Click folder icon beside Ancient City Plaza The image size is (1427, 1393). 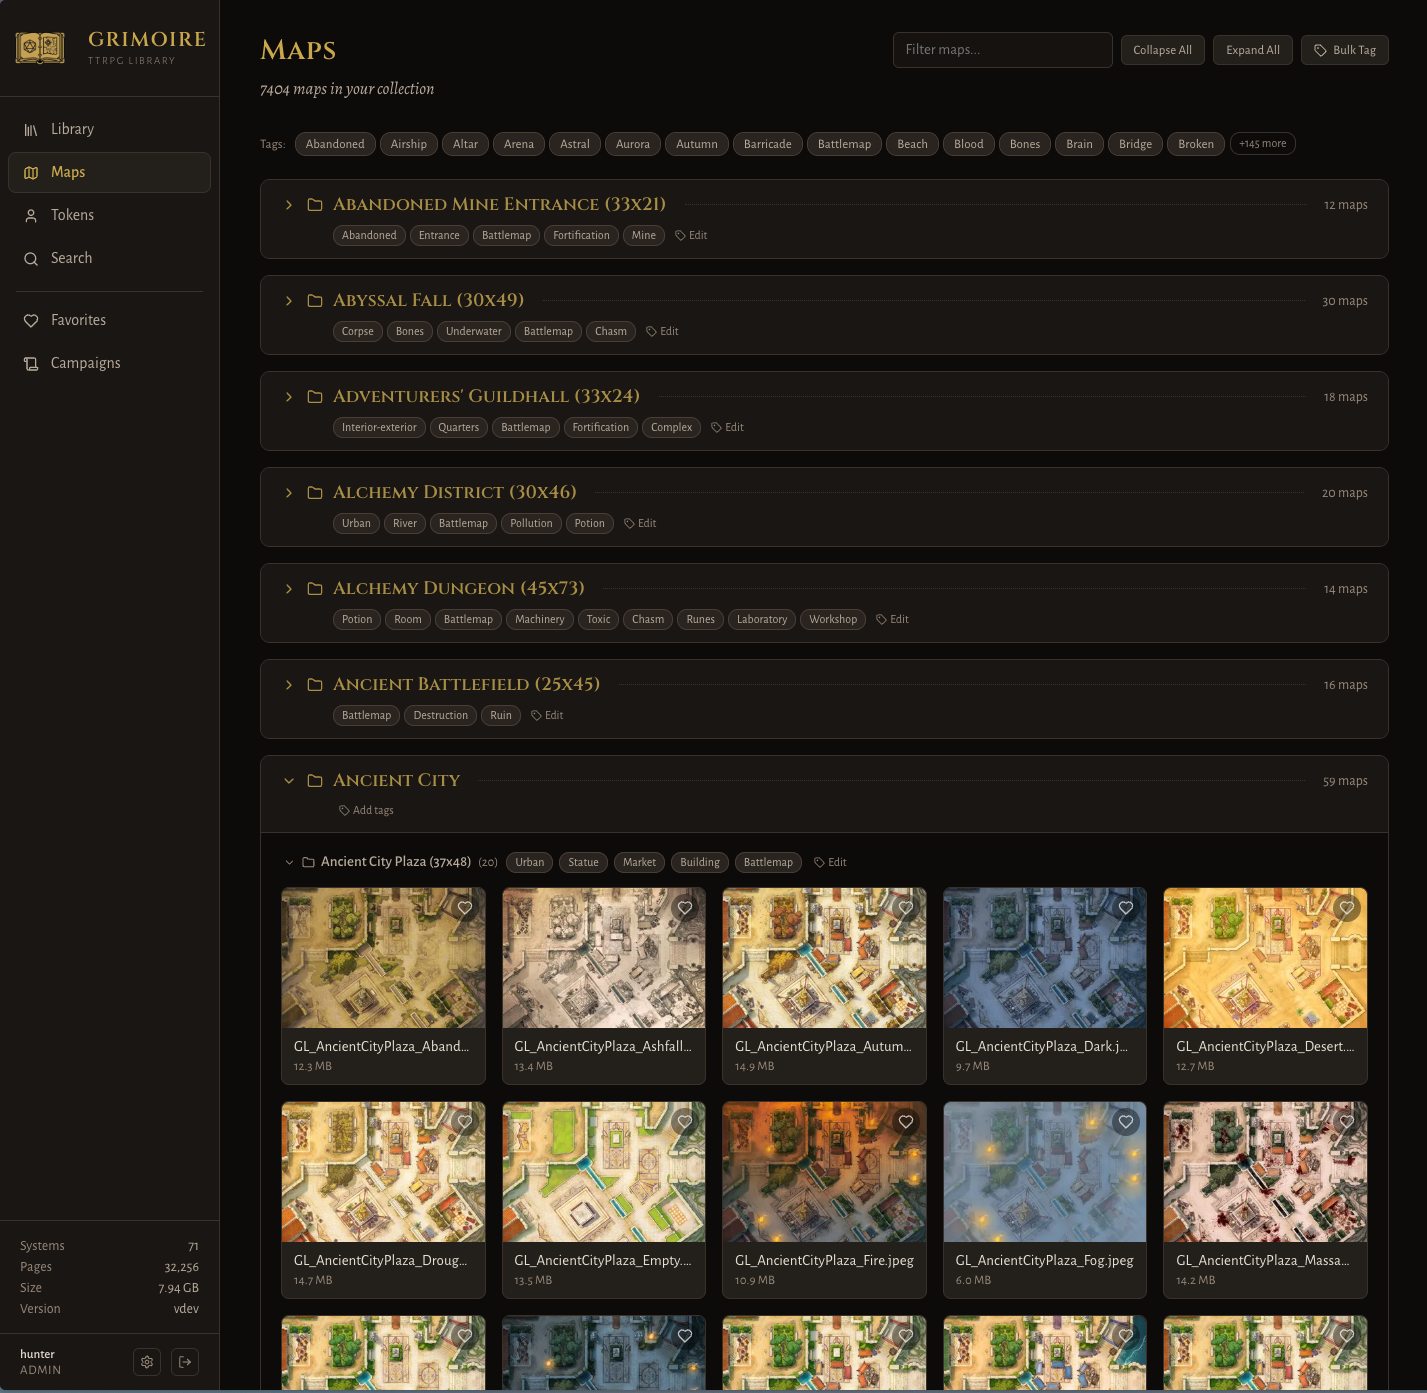[309, 862]
